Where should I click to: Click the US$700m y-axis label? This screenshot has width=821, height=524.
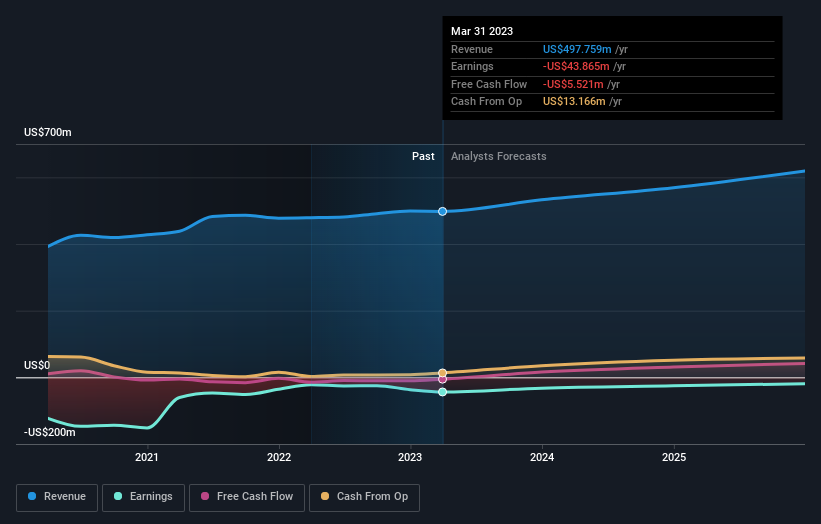(48, 132)
